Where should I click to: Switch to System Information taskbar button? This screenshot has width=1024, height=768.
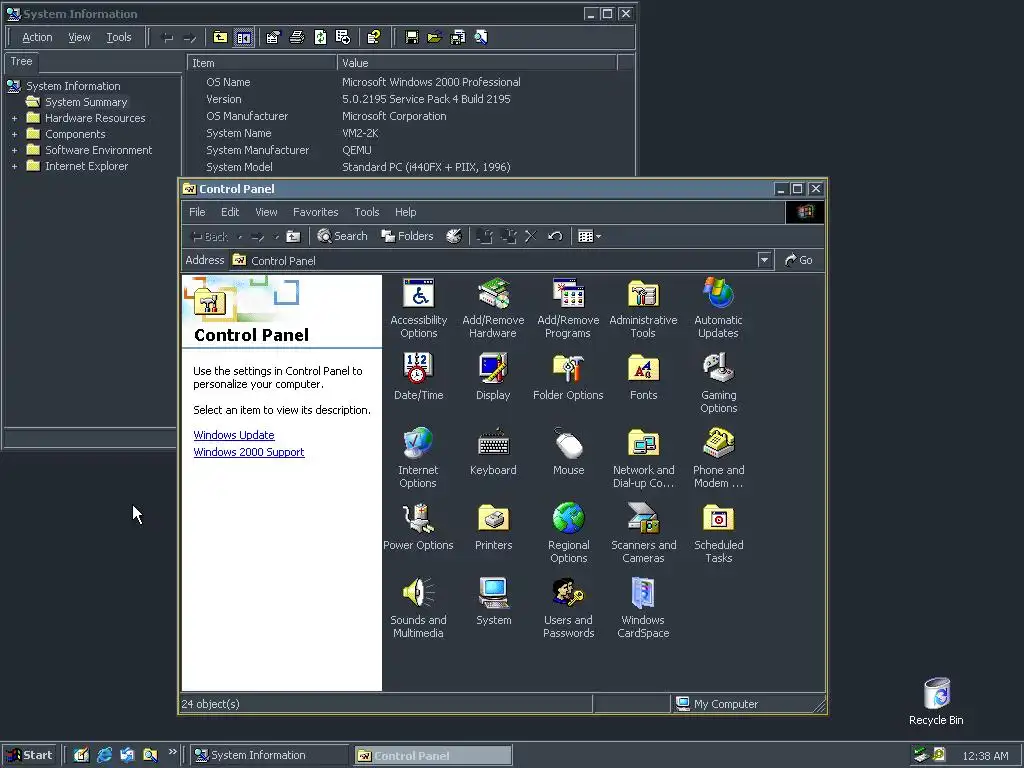(x=270, y=755)
